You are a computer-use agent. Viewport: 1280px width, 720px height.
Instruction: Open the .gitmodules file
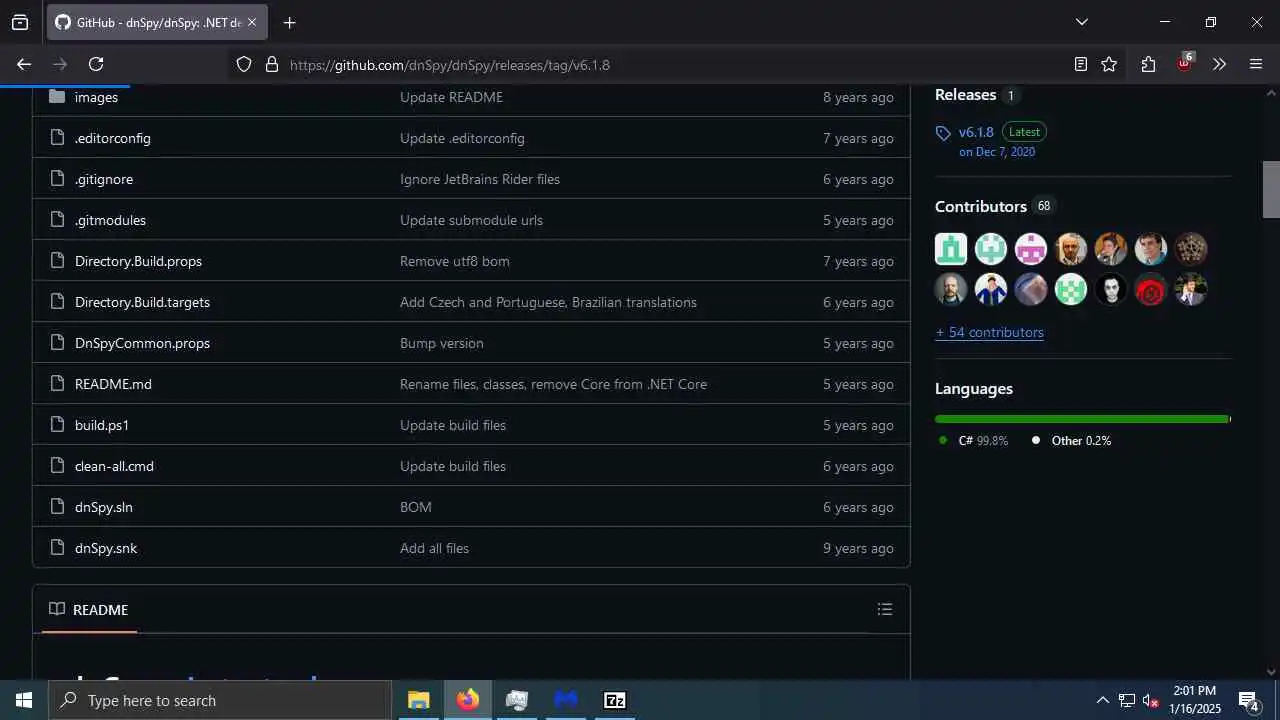[x=110, y=220]
